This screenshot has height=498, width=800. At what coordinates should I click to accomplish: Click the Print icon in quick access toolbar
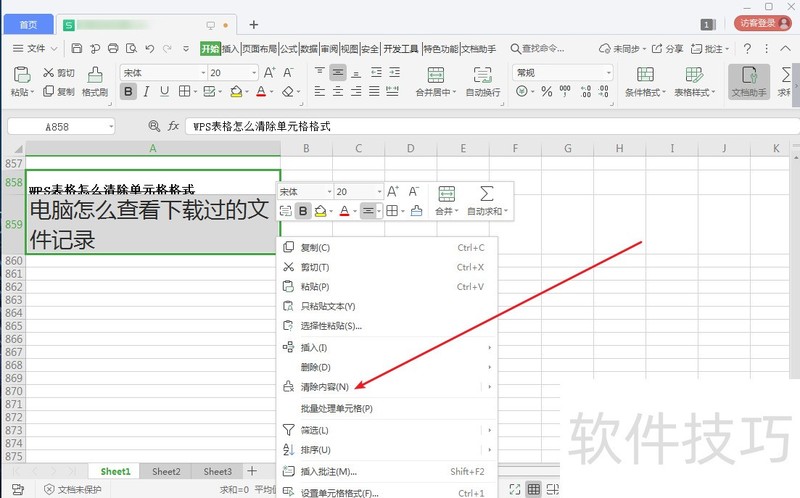pos(113,48)
